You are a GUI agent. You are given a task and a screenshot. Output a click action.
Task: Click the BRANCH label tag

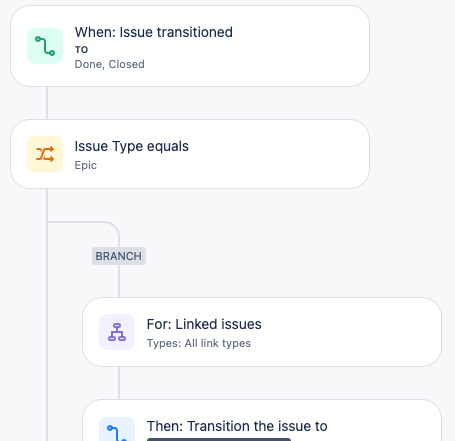click(x=119, y=256)
